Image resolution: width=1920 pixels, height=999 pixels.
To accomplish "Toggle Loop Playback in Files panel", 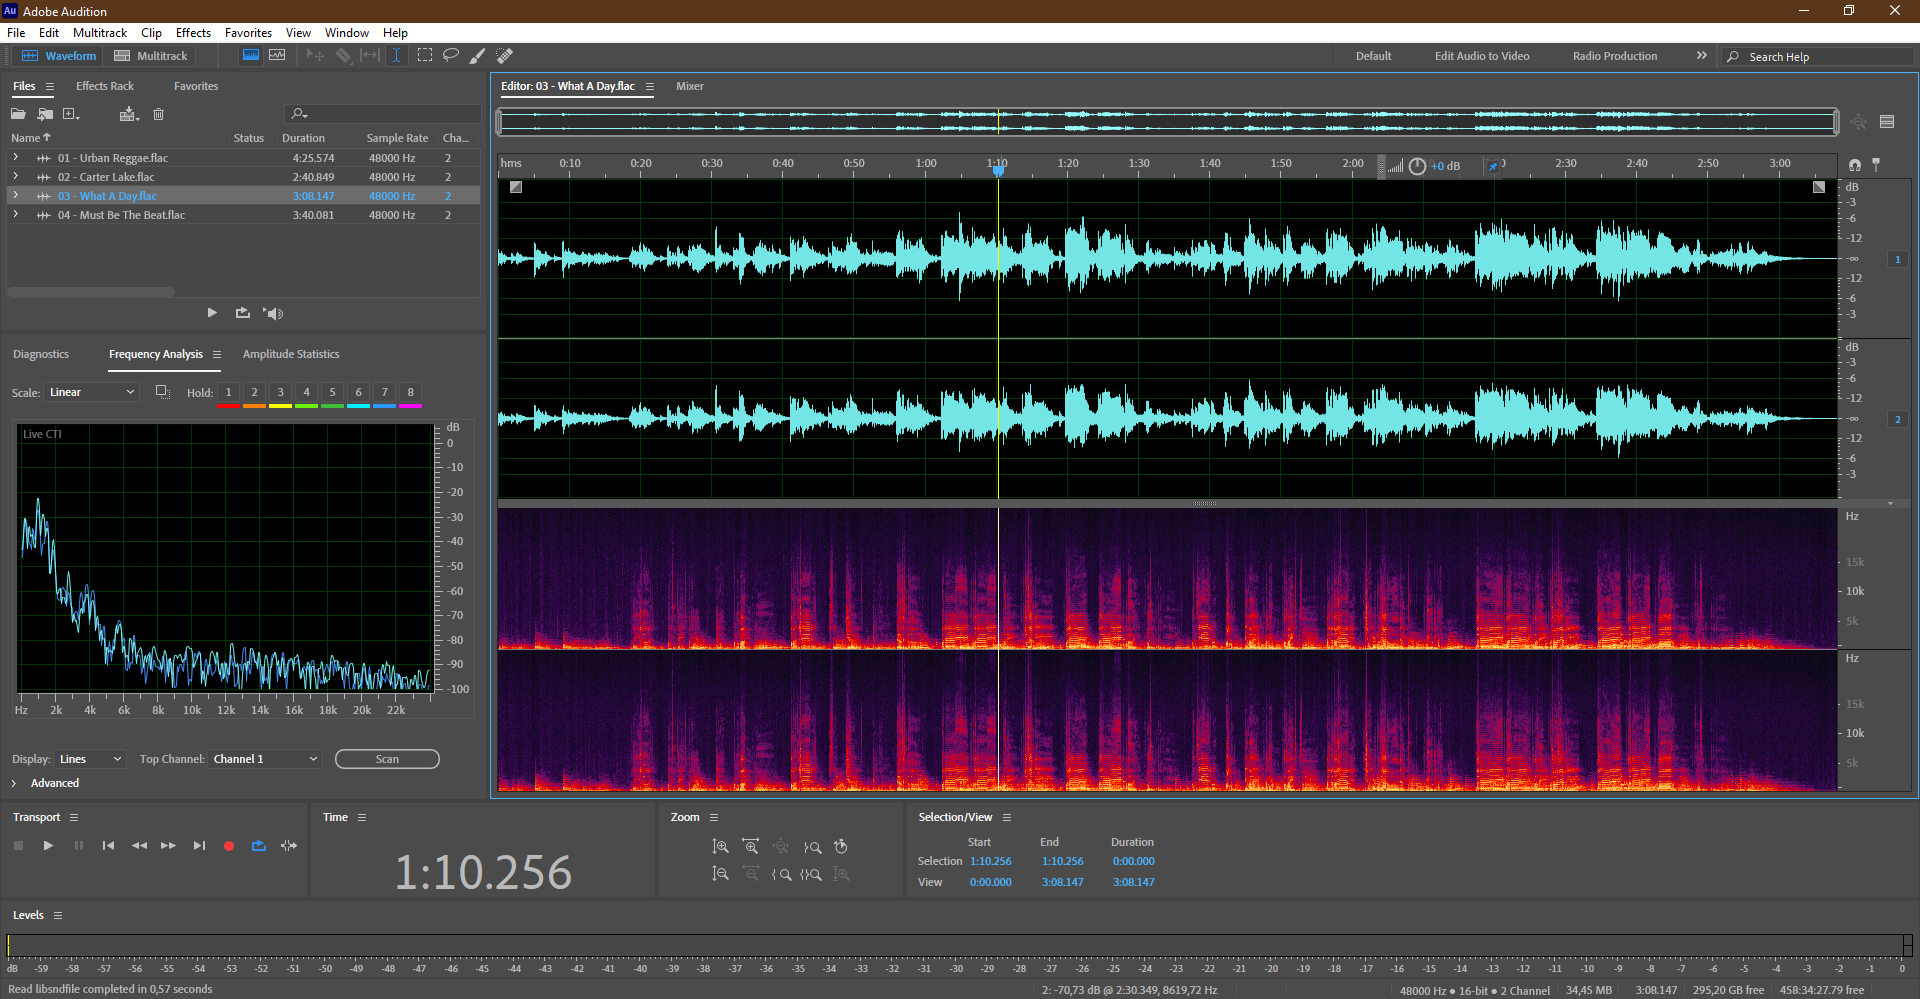I will [x=243, y=313].
